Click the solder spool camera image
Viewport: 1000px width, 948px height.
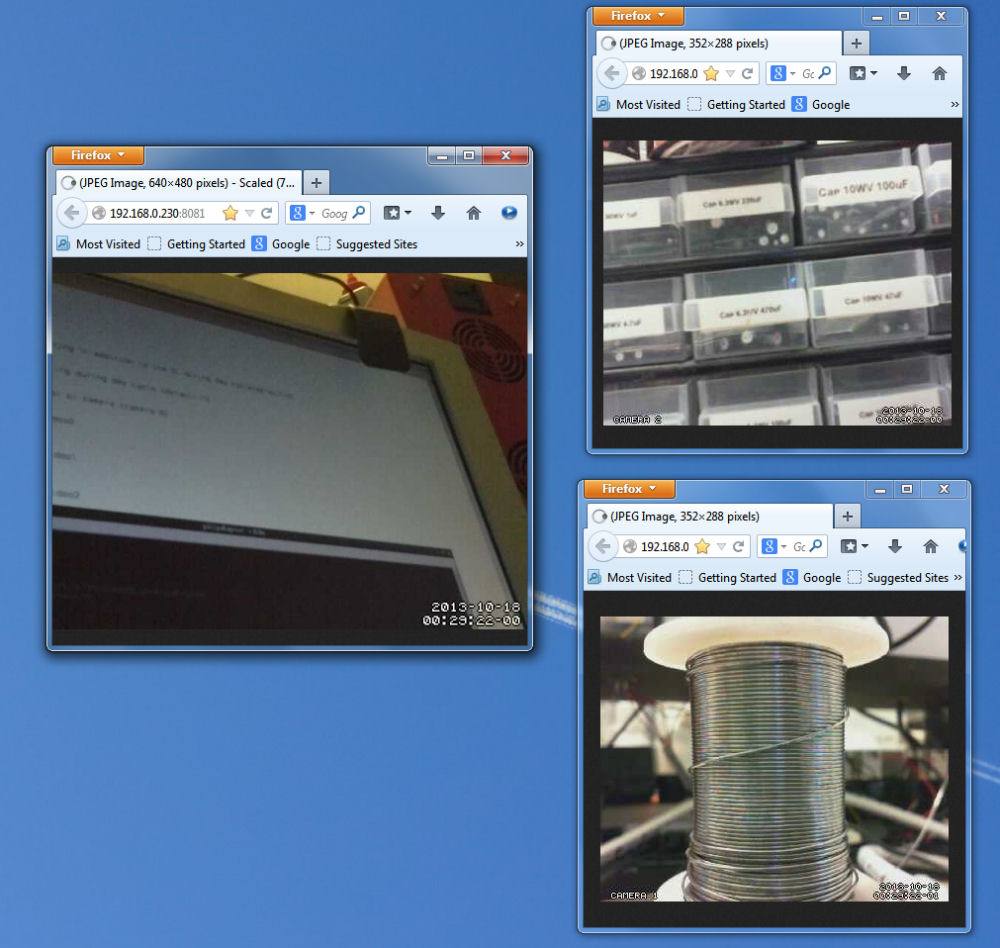[x=774, y=758]
